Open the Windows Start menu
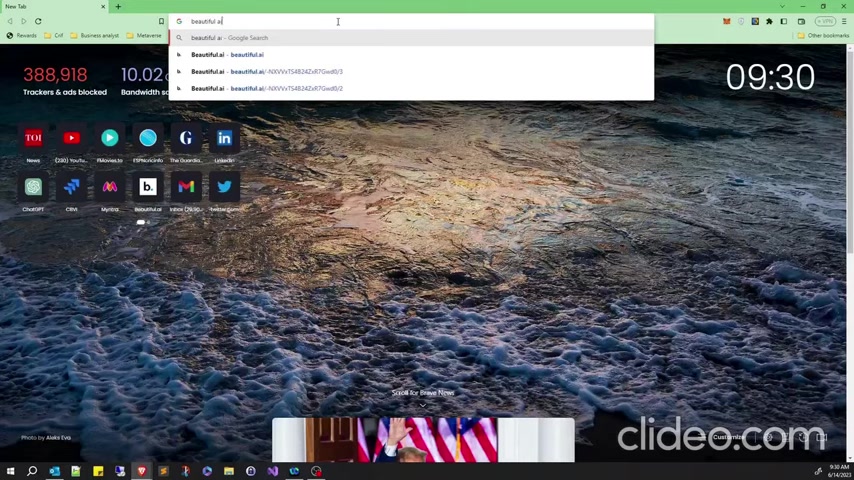The height and width of the screenshot is (480, 854). (10, 471)
